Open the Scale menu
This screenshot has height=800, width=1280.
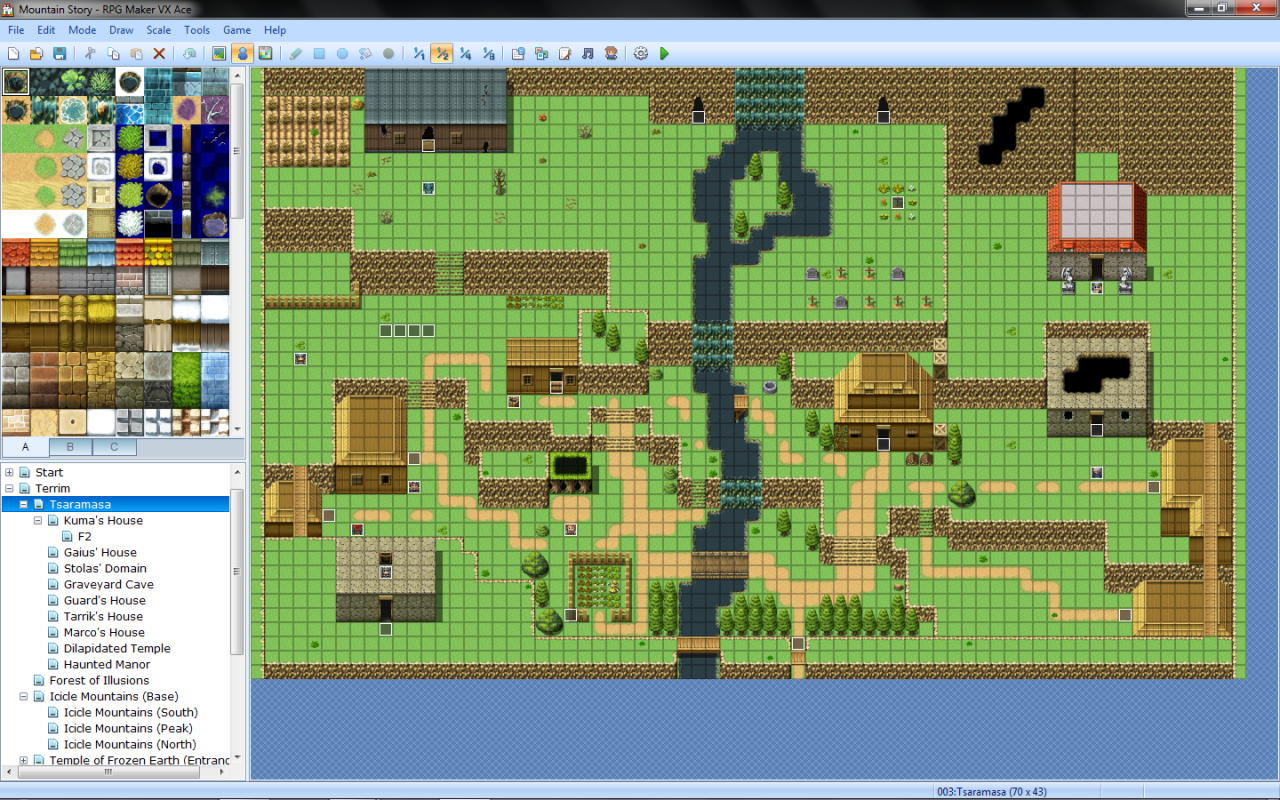click(158, 30)
